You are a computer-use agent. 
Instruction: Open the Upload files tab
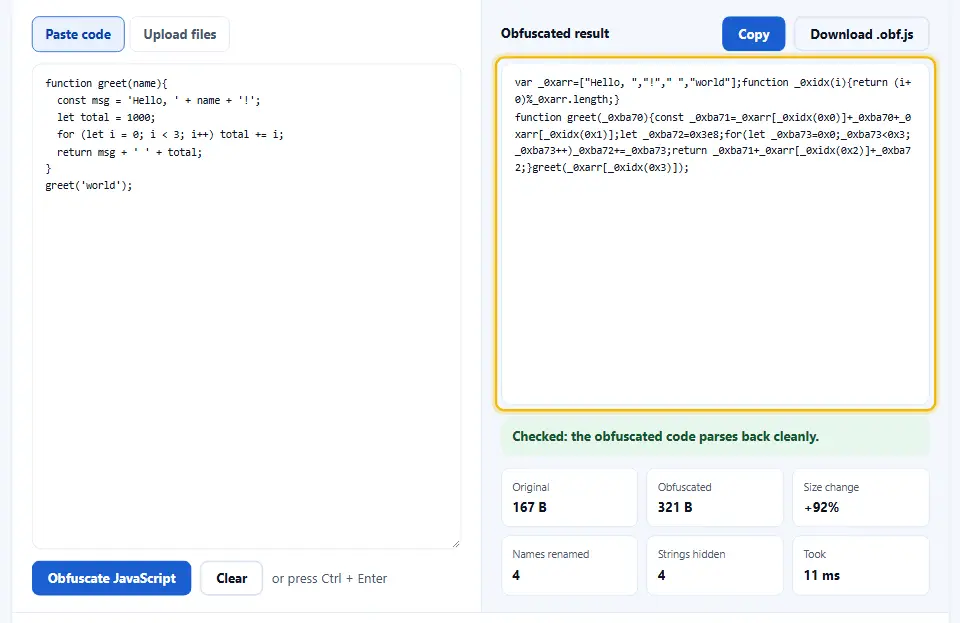point(180,34)
